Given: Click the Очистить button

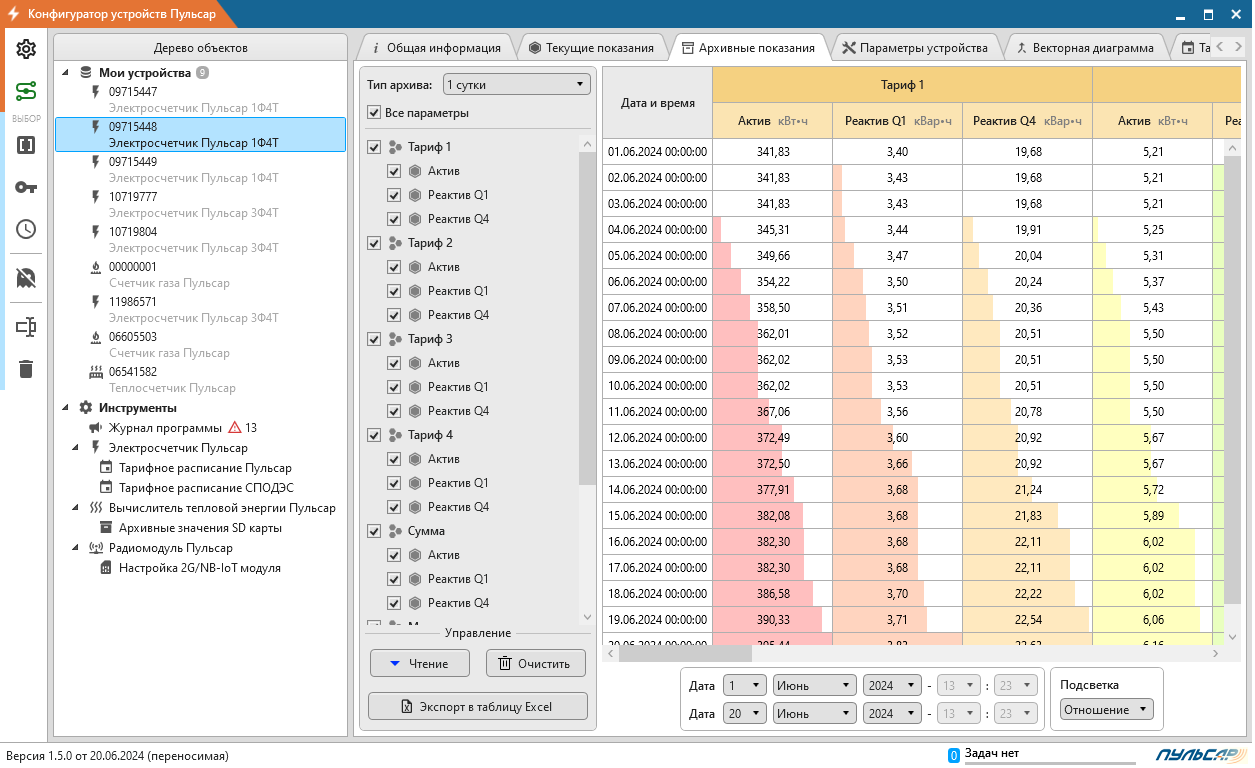Looking at the screenshot, I should coord(535,663).
